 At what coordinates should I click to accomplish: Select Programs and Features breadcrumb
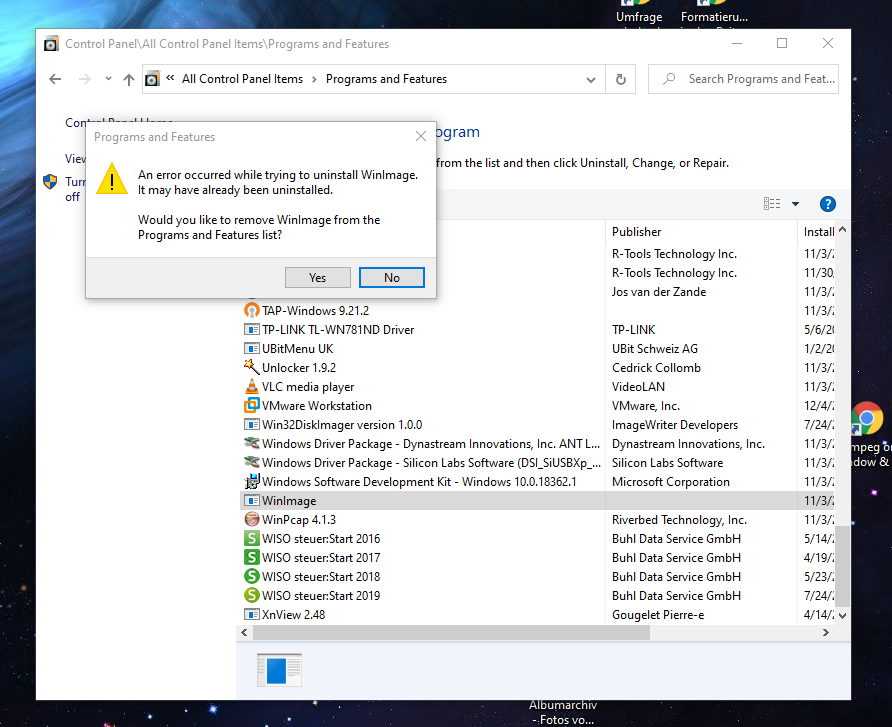pyautogui.click(x=386, y=79)
